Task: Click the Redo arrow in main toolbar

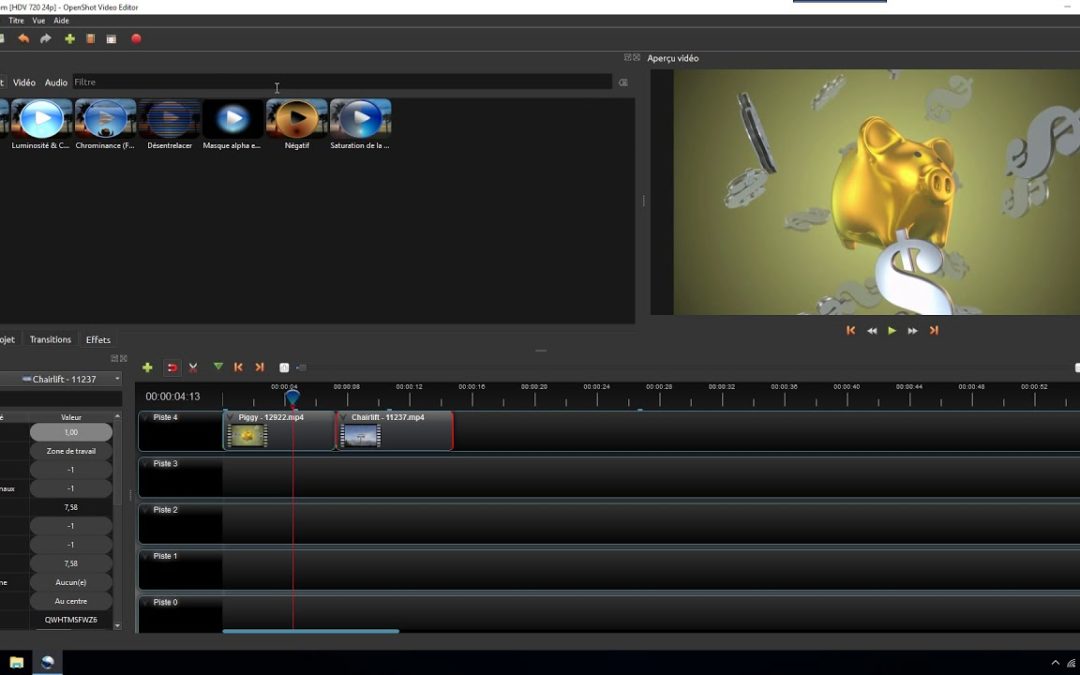Action: [45, 39]
